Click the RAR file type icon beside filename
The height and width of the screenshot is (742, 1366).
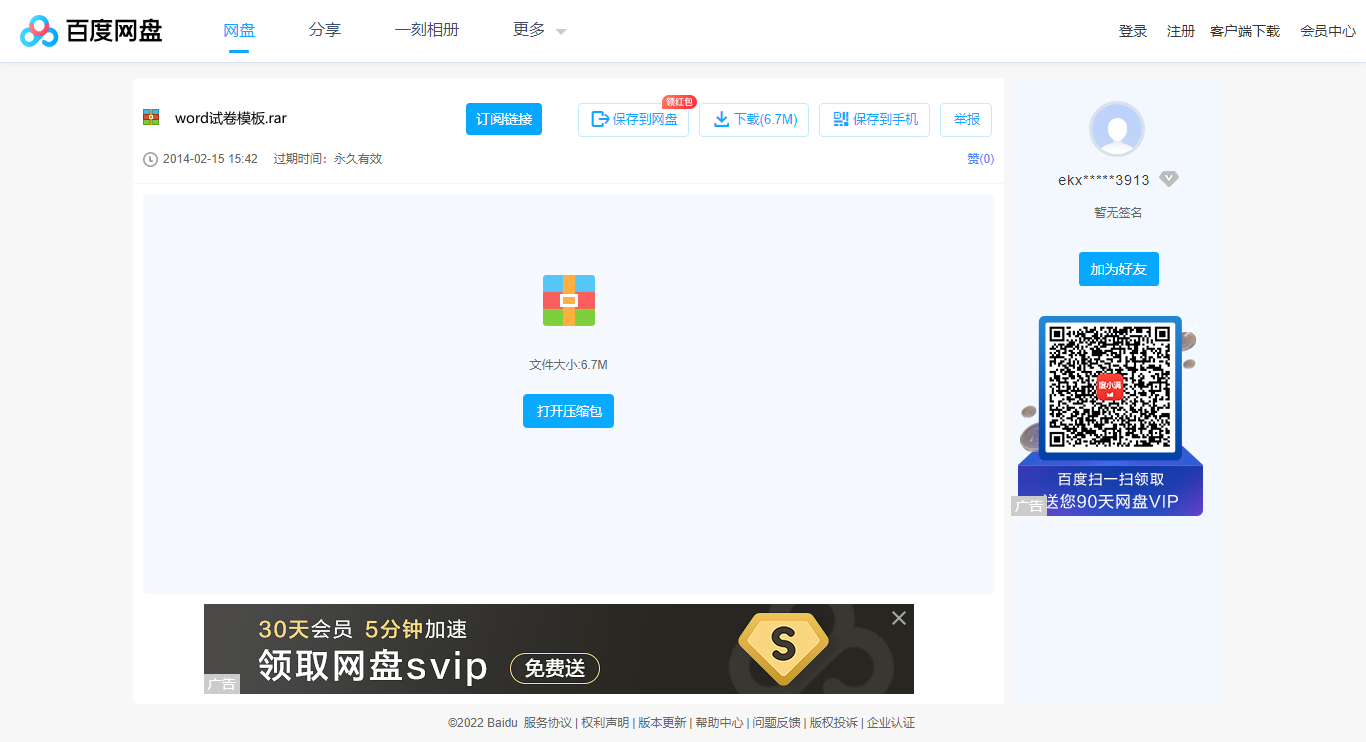click(x=152, y=117)
